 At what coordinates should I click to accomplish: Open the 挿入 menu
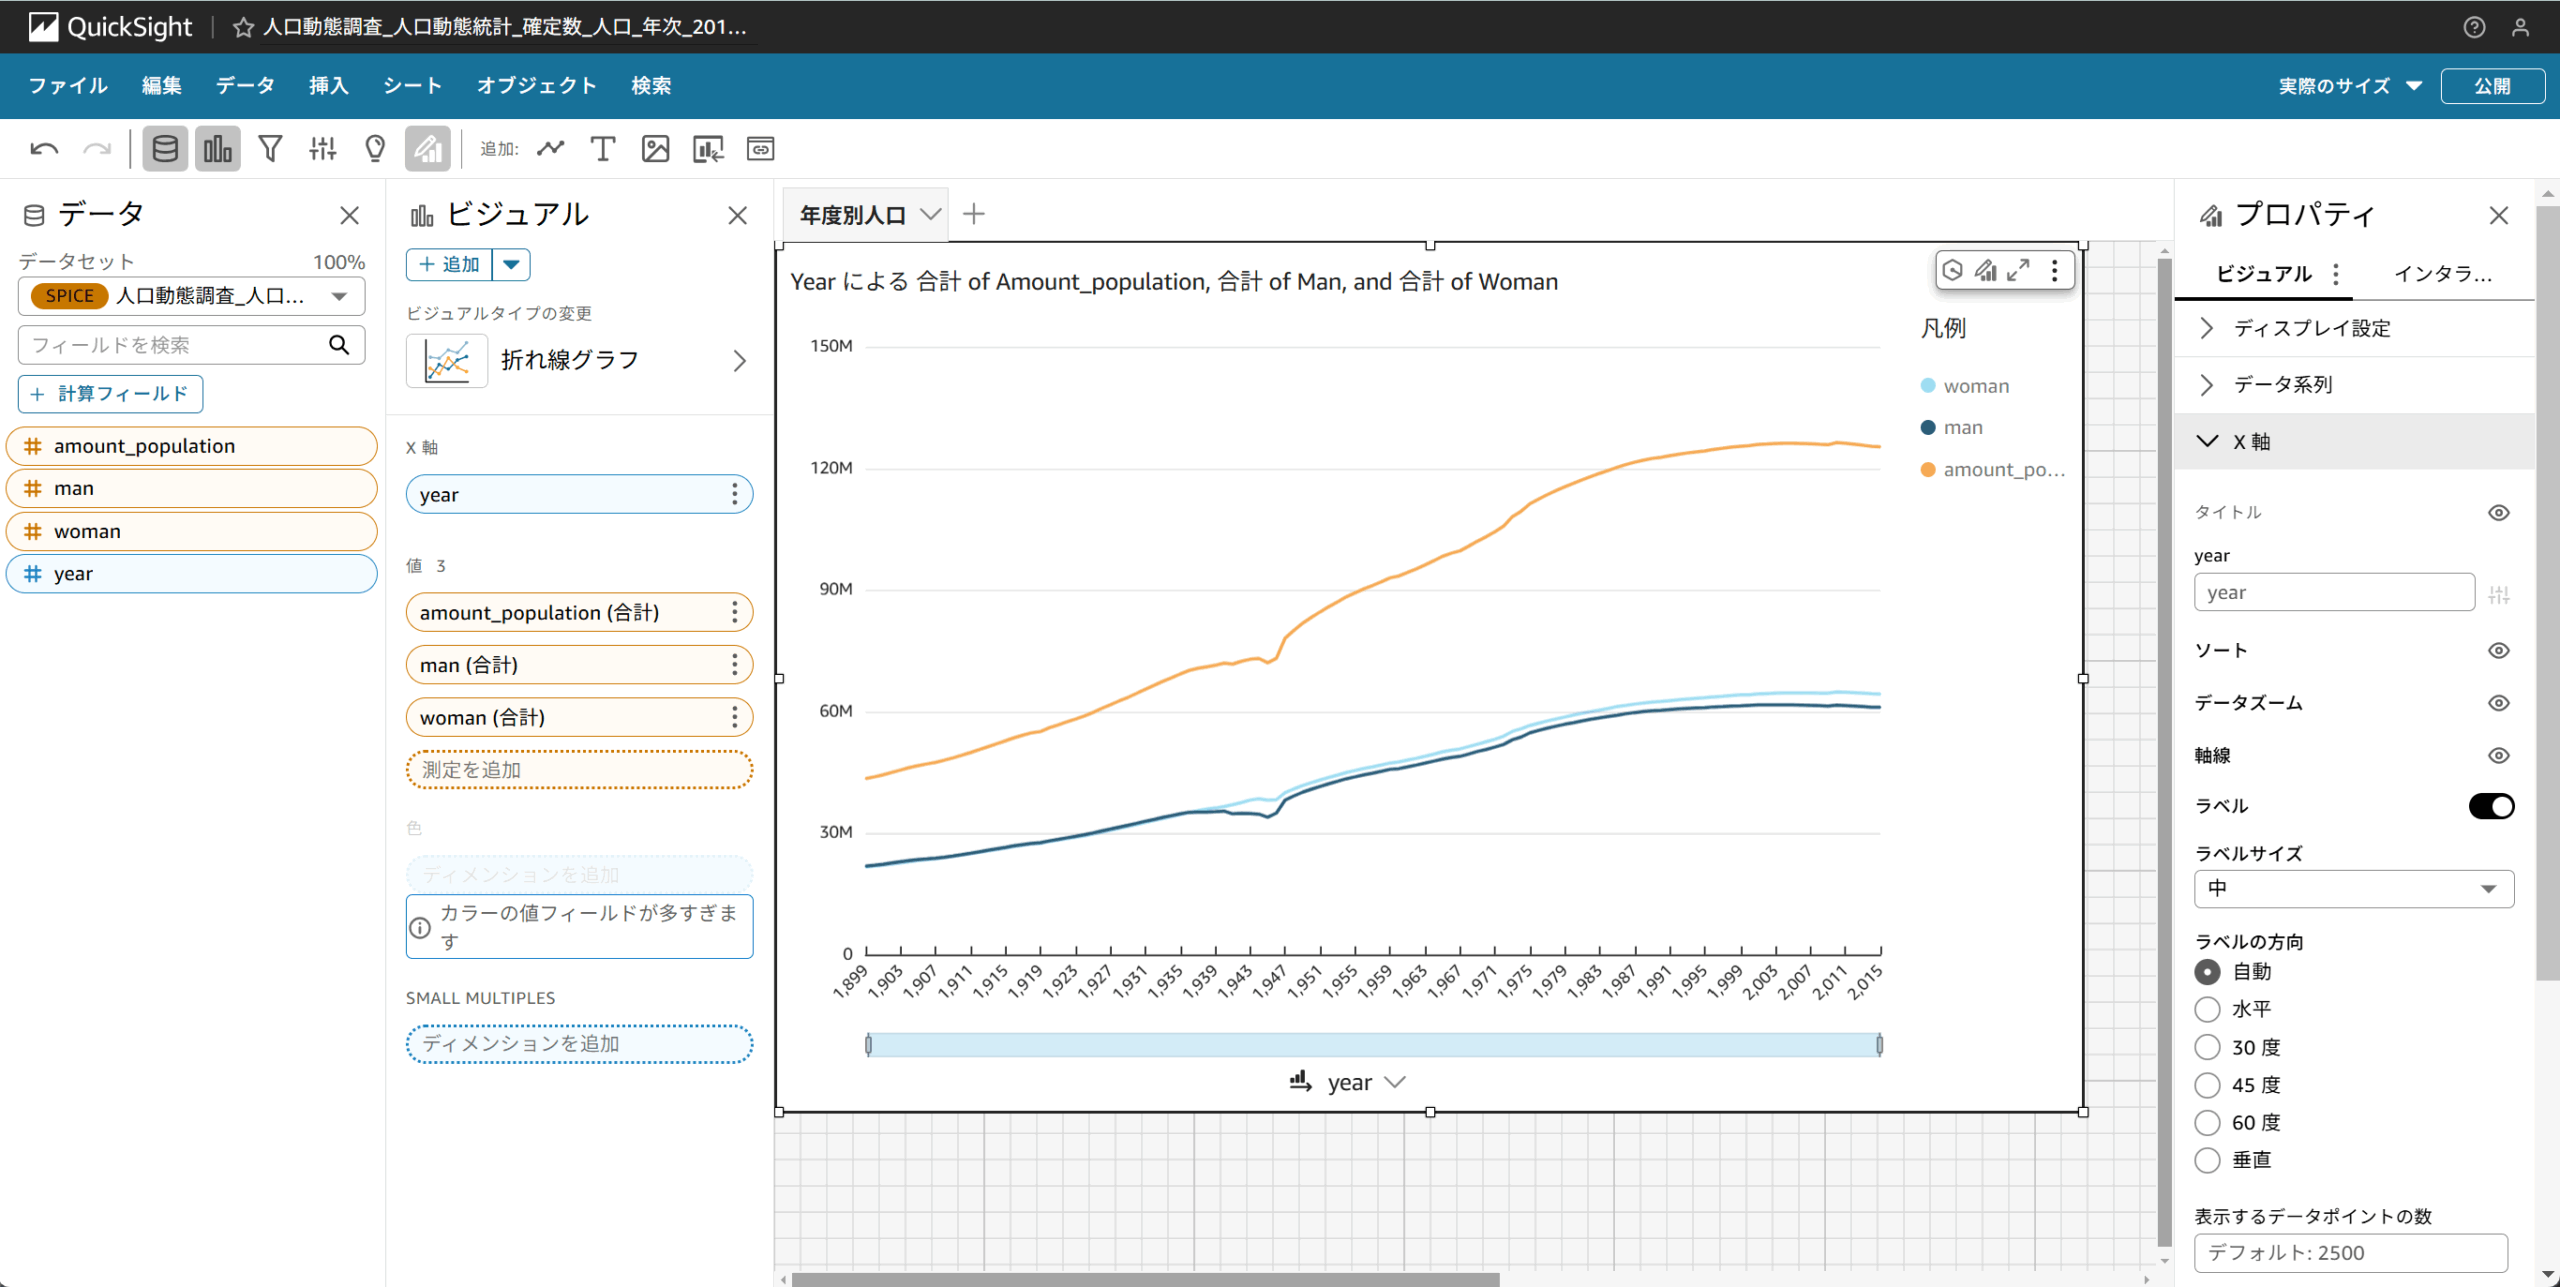tap(328, 86)
